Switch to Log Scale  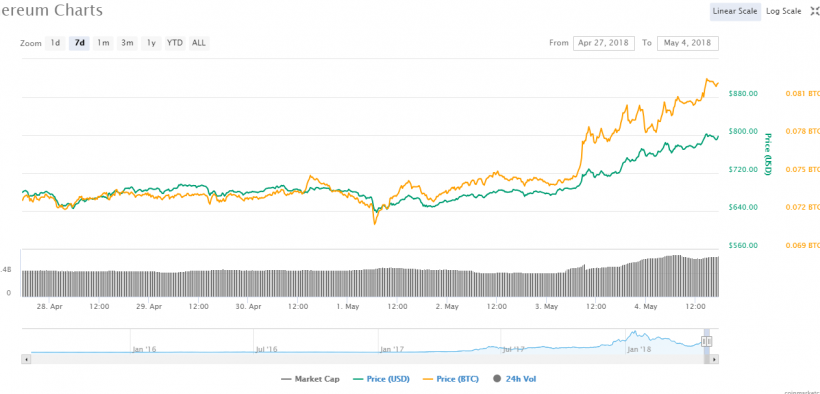[783, 12]
